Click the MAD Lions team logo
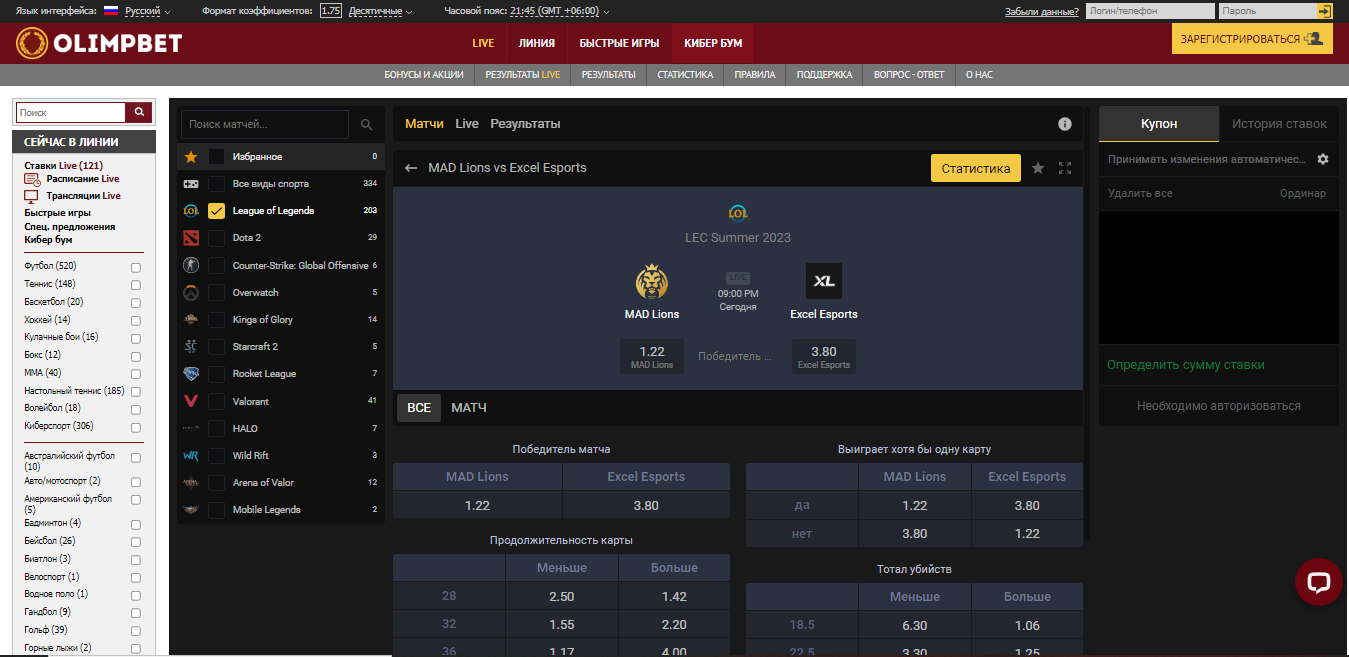Screen dimensions: 1349x657 click(x=652, y=282)
